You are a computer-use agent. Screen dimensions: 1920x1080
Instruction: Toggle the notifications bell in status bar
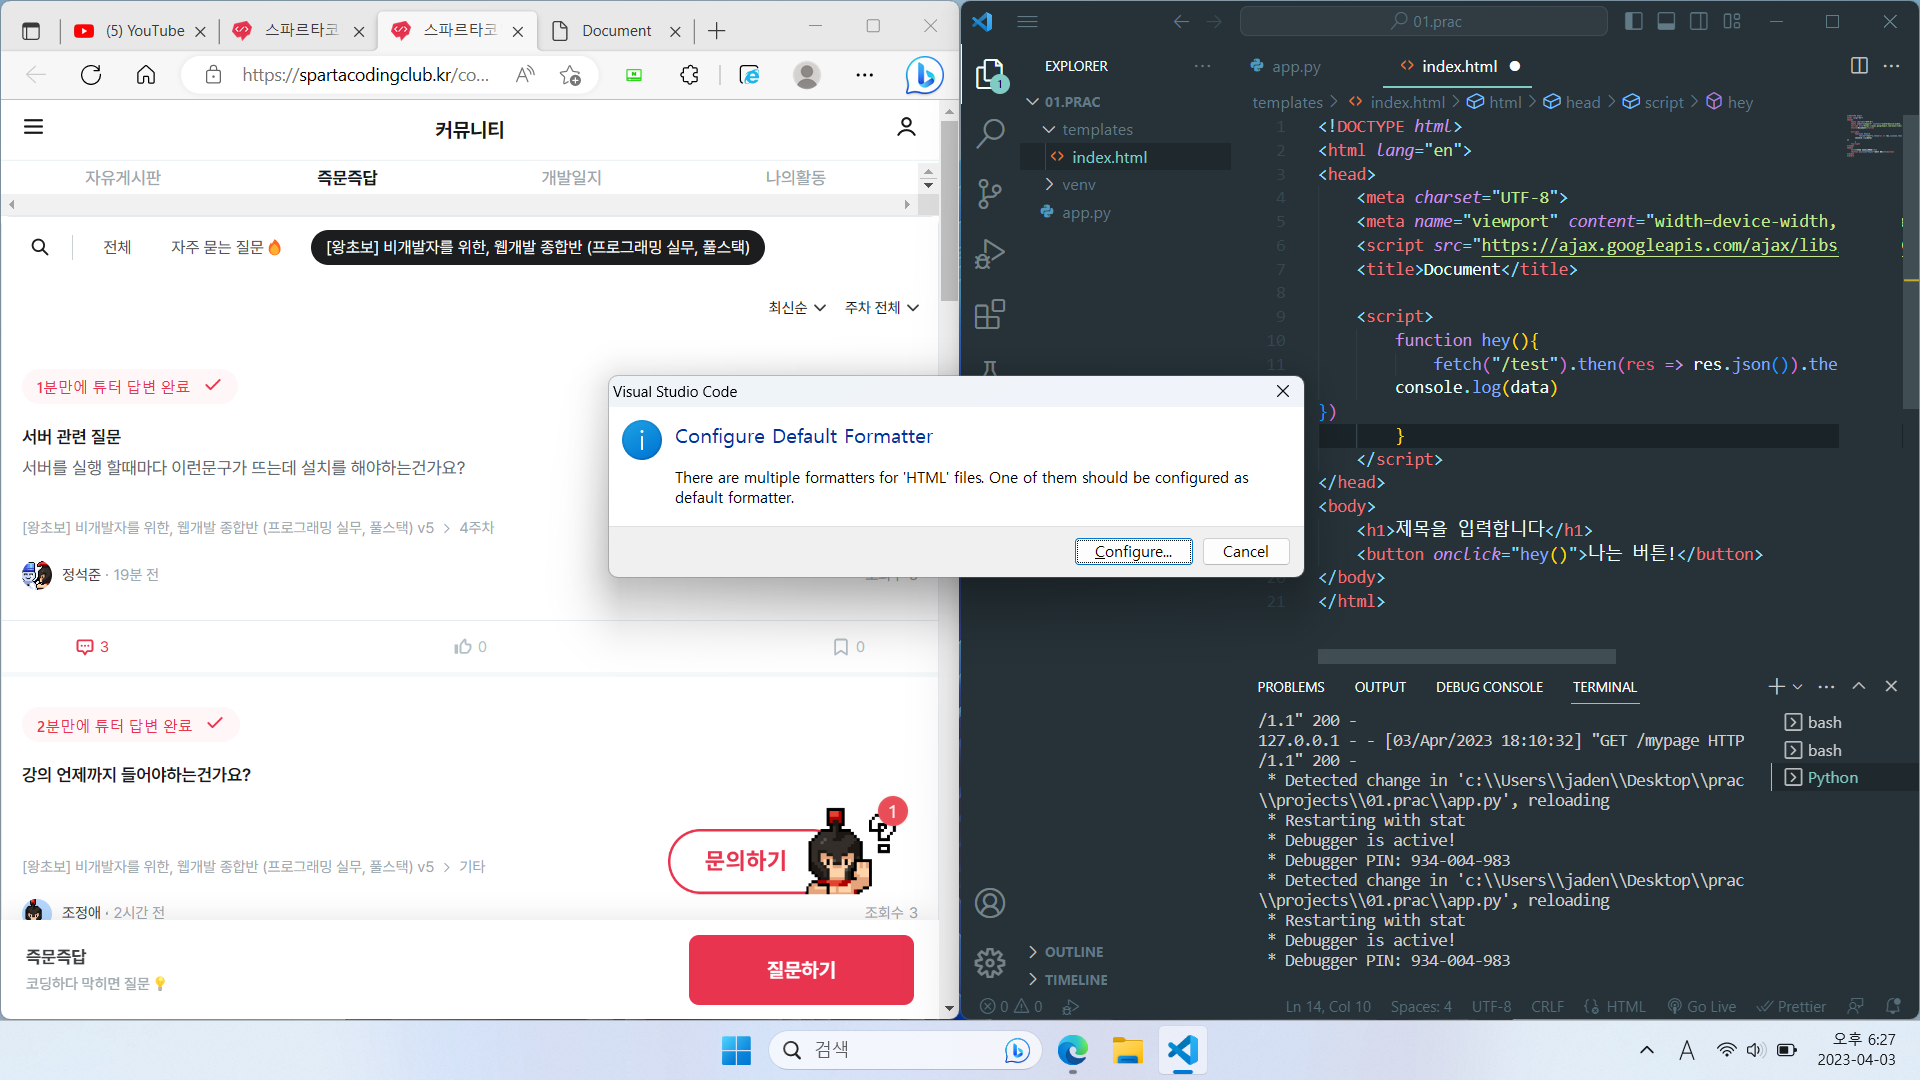pyautogui.click(x=1893, y=1006)
